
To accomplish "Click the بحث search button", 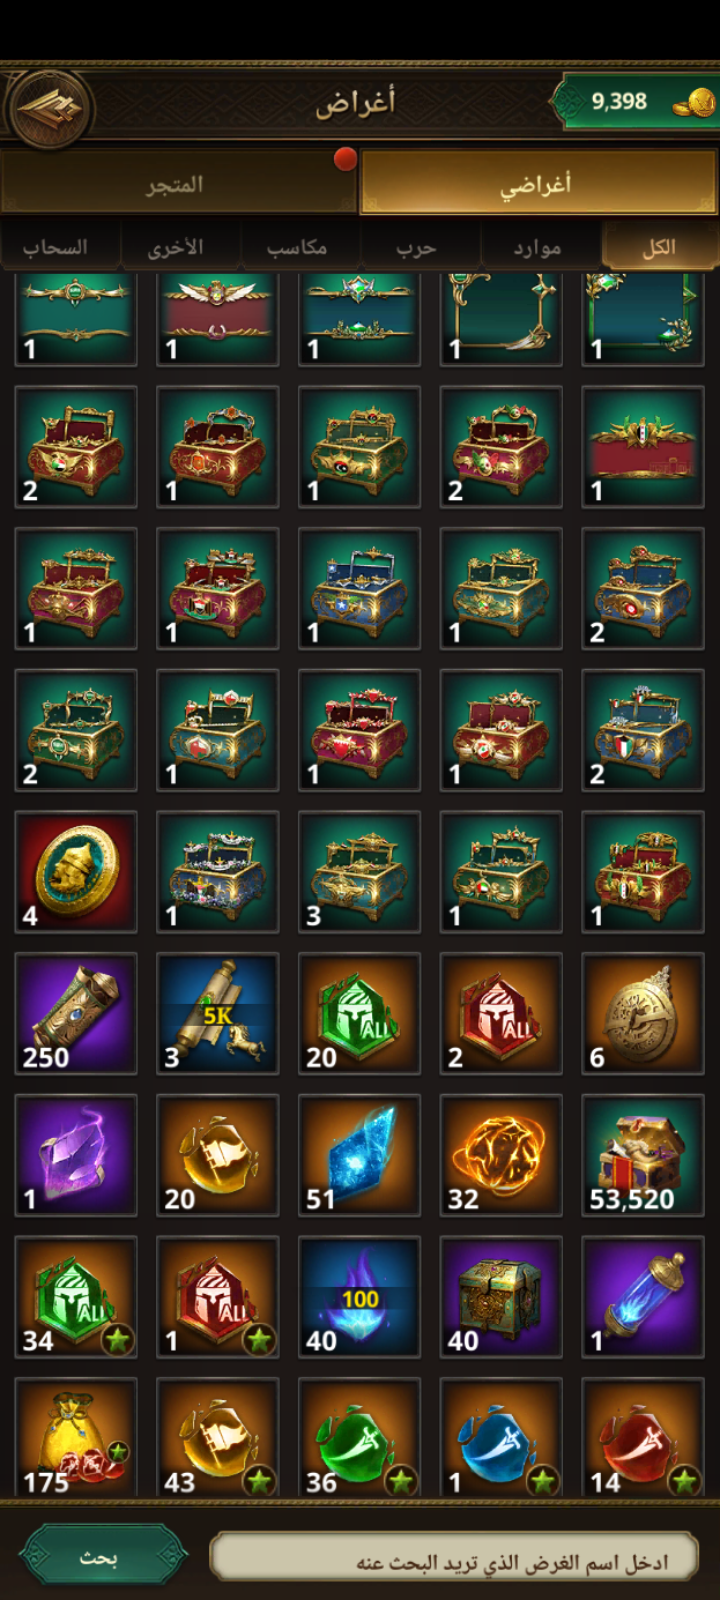I will click(101, 1557).
